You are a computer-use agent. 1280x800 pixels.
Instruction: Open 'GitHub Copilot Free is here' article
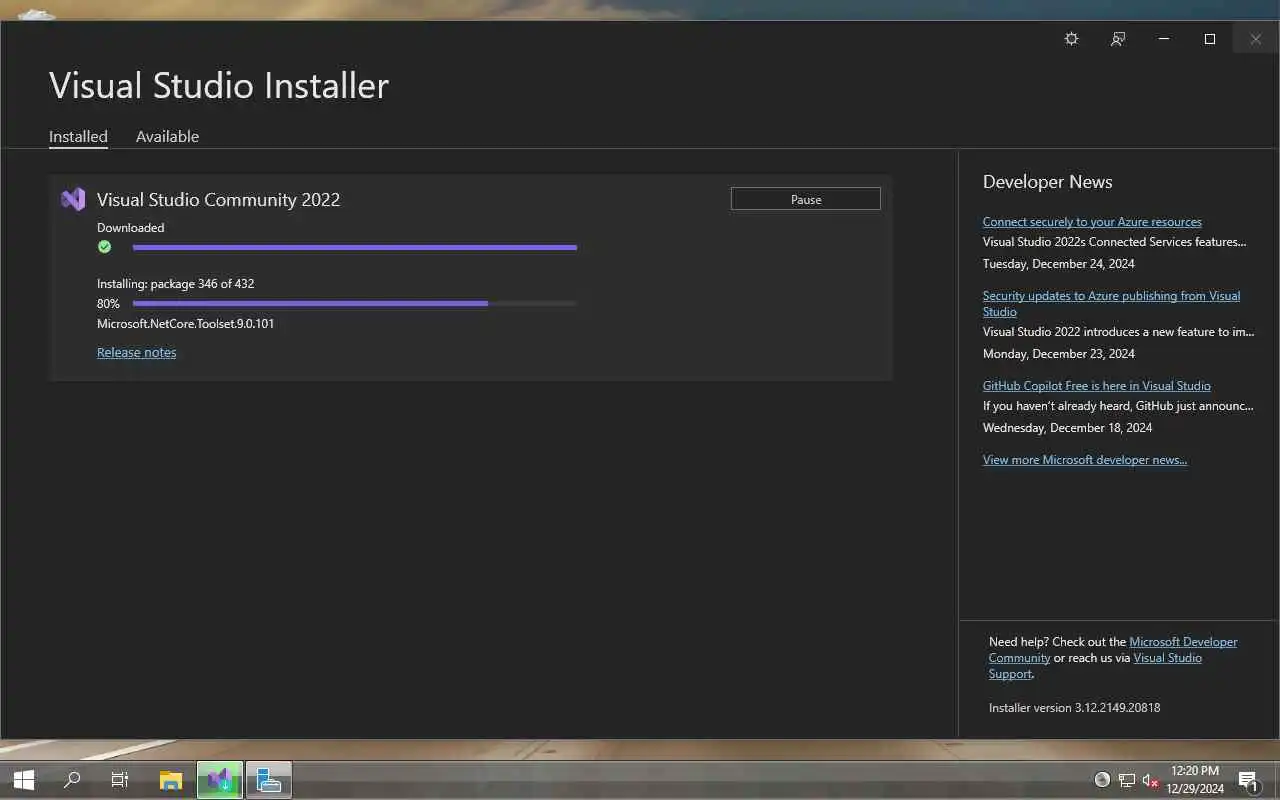(1097, 386)
